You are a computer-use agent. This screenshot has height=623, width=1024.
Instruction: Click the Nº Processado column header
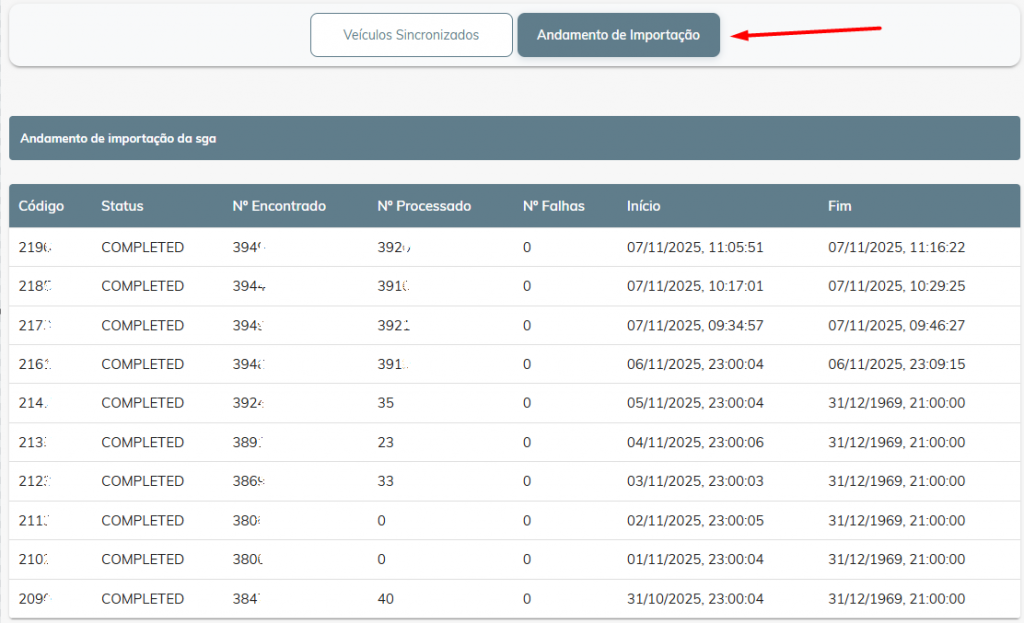pos(424,206)
